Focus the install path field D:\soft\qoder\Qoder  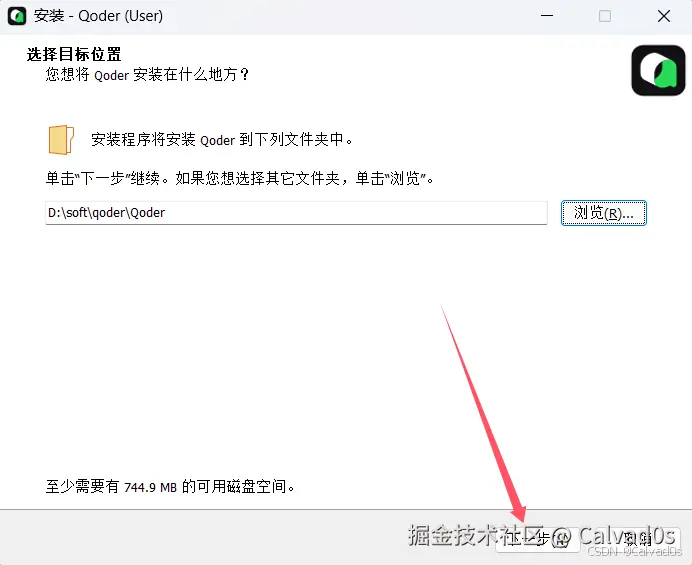[x=296, y=213]
